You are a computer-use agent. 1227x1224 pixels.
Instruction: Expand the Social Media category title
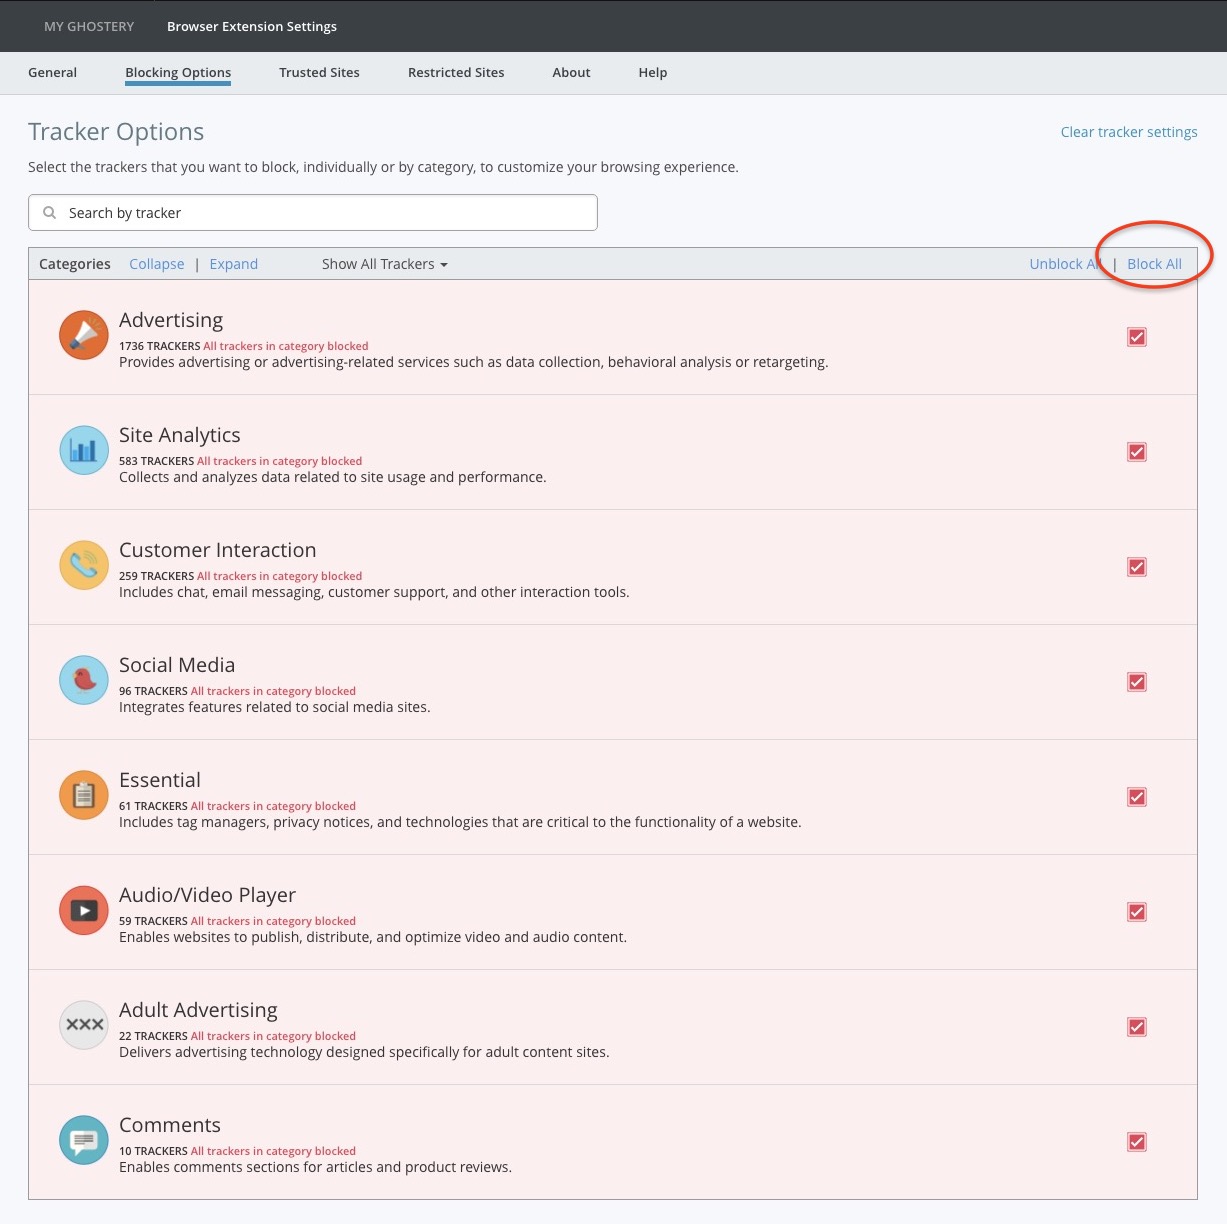(177, 665)
